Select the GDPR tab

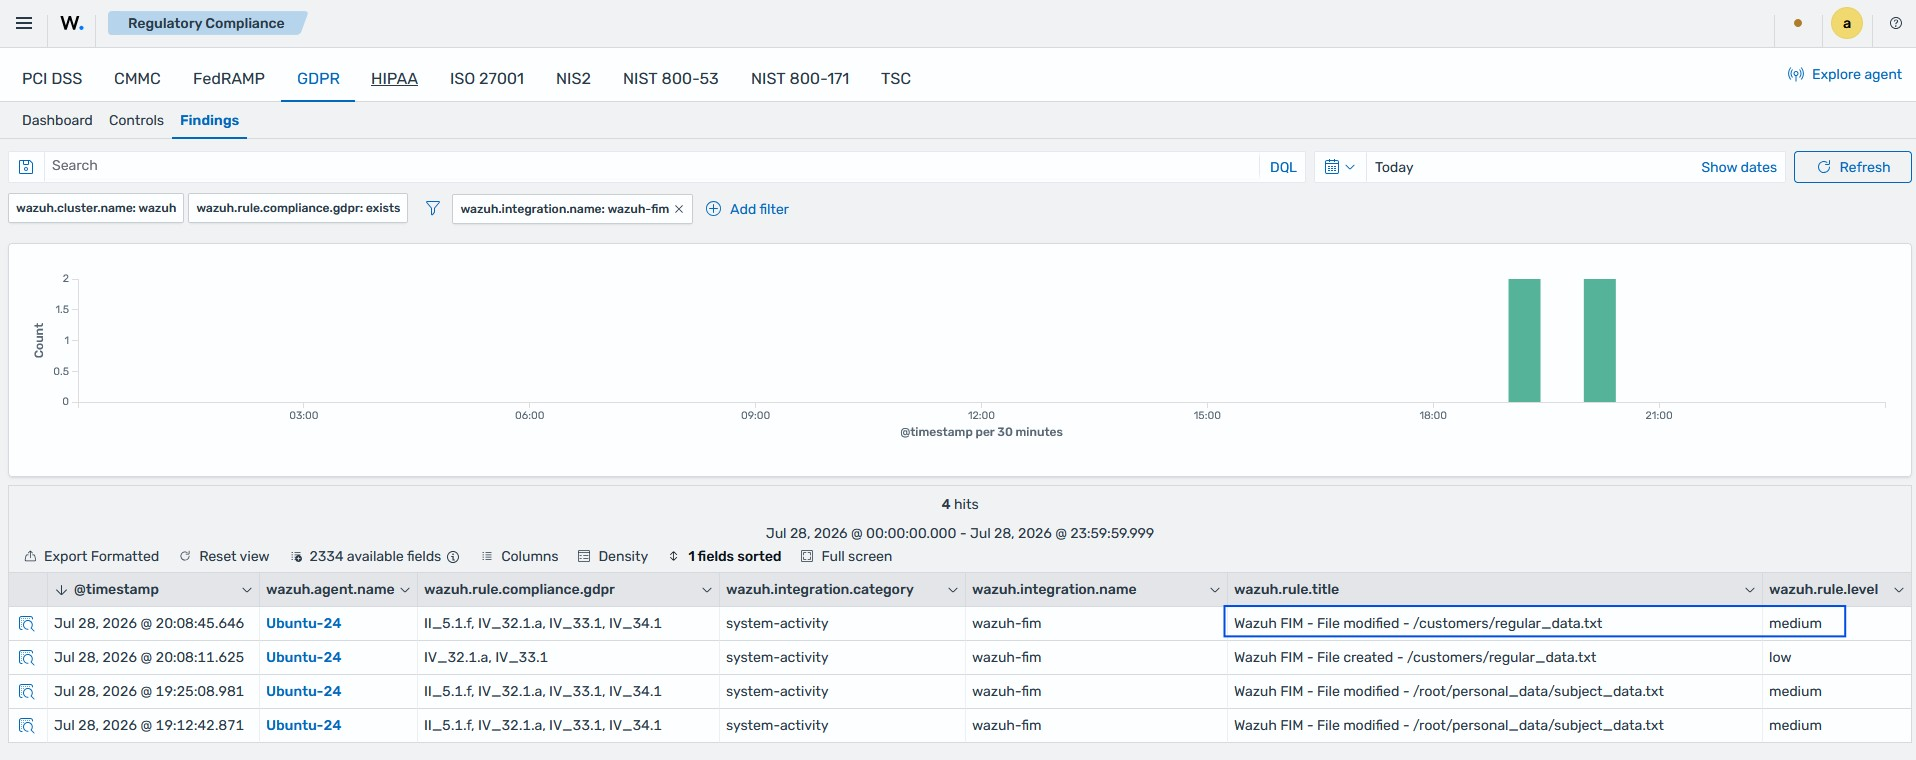tap(318, 78)
